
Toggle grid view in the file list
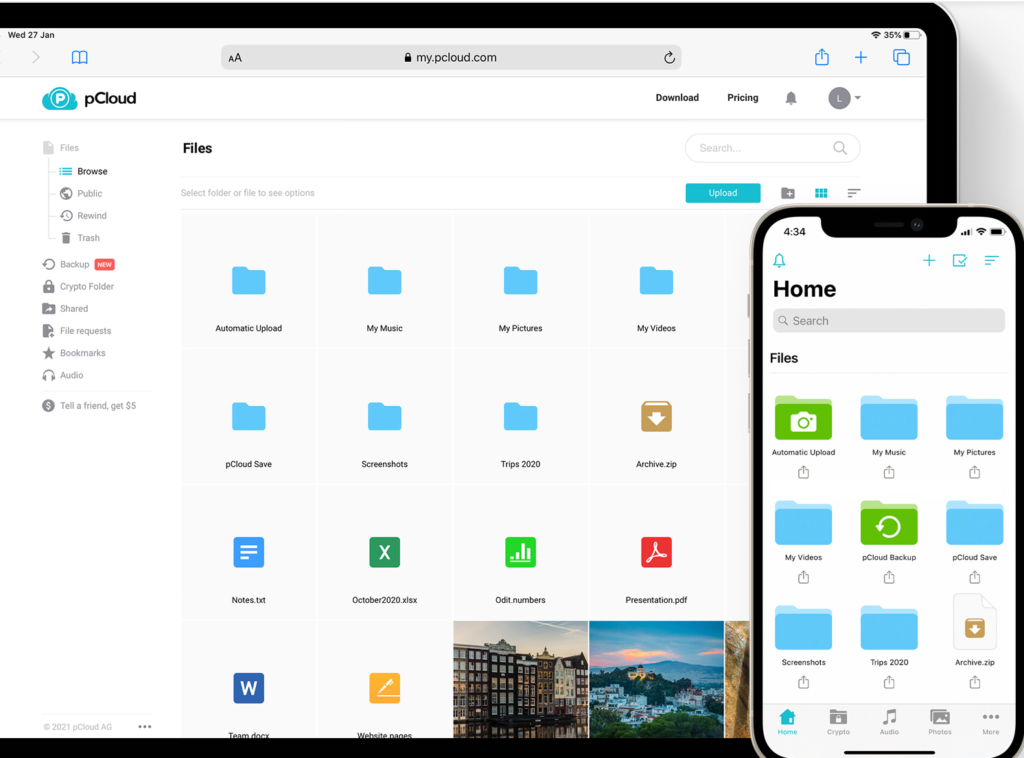[x=820, y=192]
